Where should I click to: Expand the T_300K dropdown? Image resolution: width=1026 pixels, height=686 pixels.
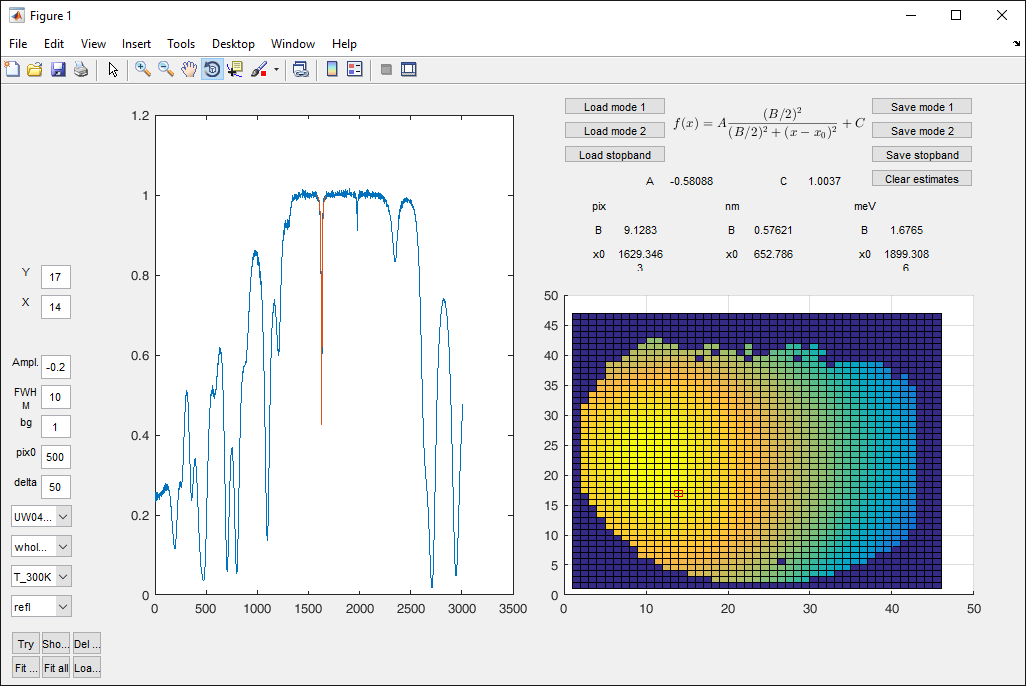point(64,576)
